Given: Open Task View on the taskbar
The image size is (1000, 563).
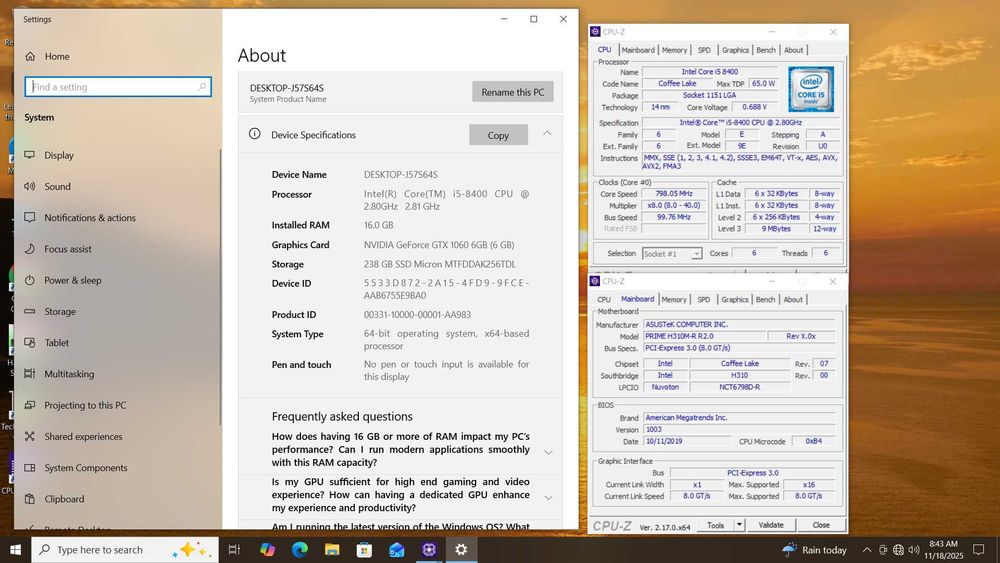Looking at the screenshot, I should tap(234, 550).
